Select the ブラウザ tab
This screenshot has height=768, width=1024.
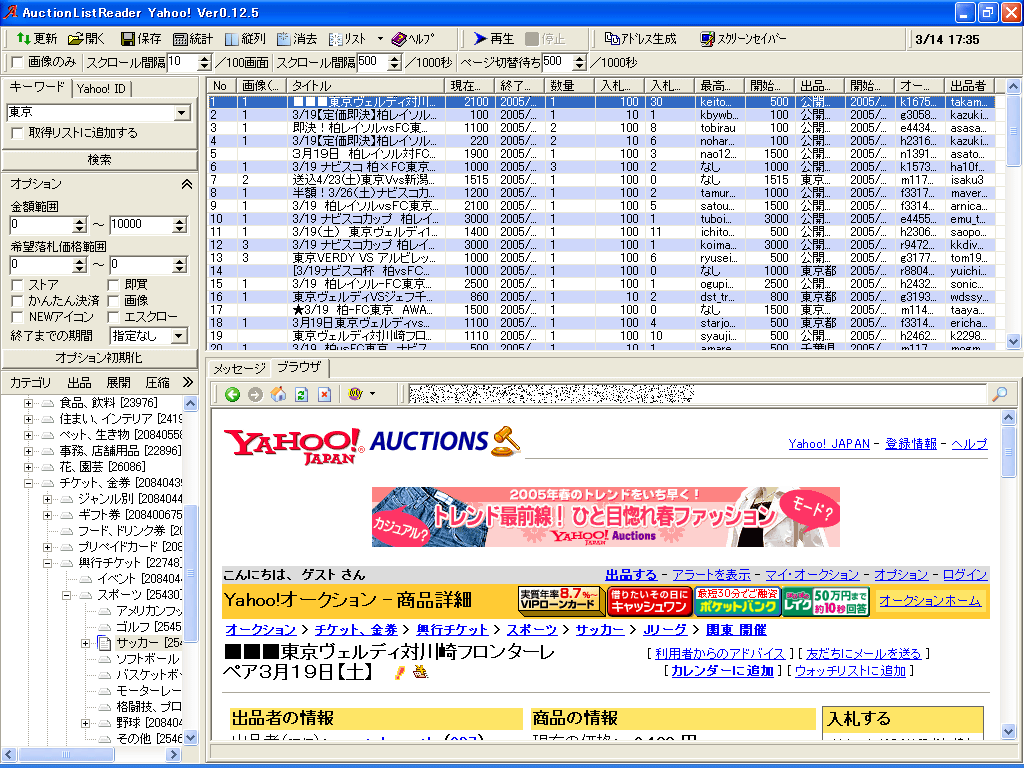(x=299, y=367)
